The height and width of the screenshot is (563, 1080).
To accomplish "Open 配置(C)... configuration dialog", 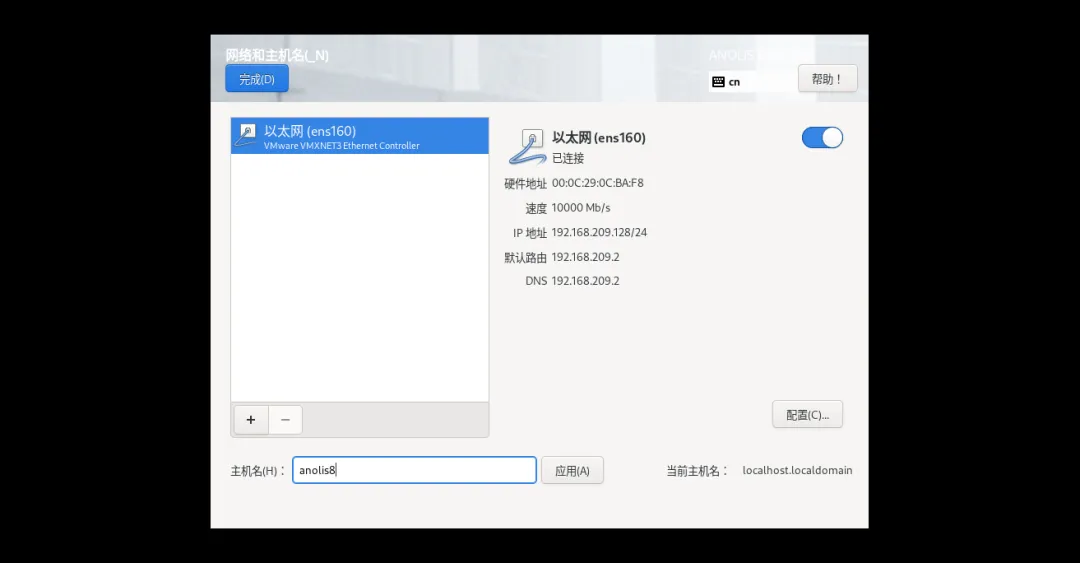I will pos(807,415).
